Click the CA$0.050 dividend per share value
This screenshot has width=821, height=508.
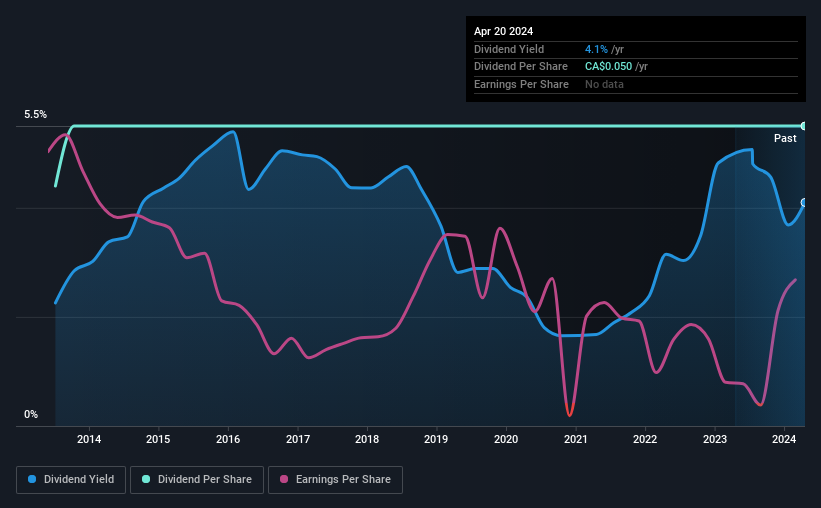point(608,67)
